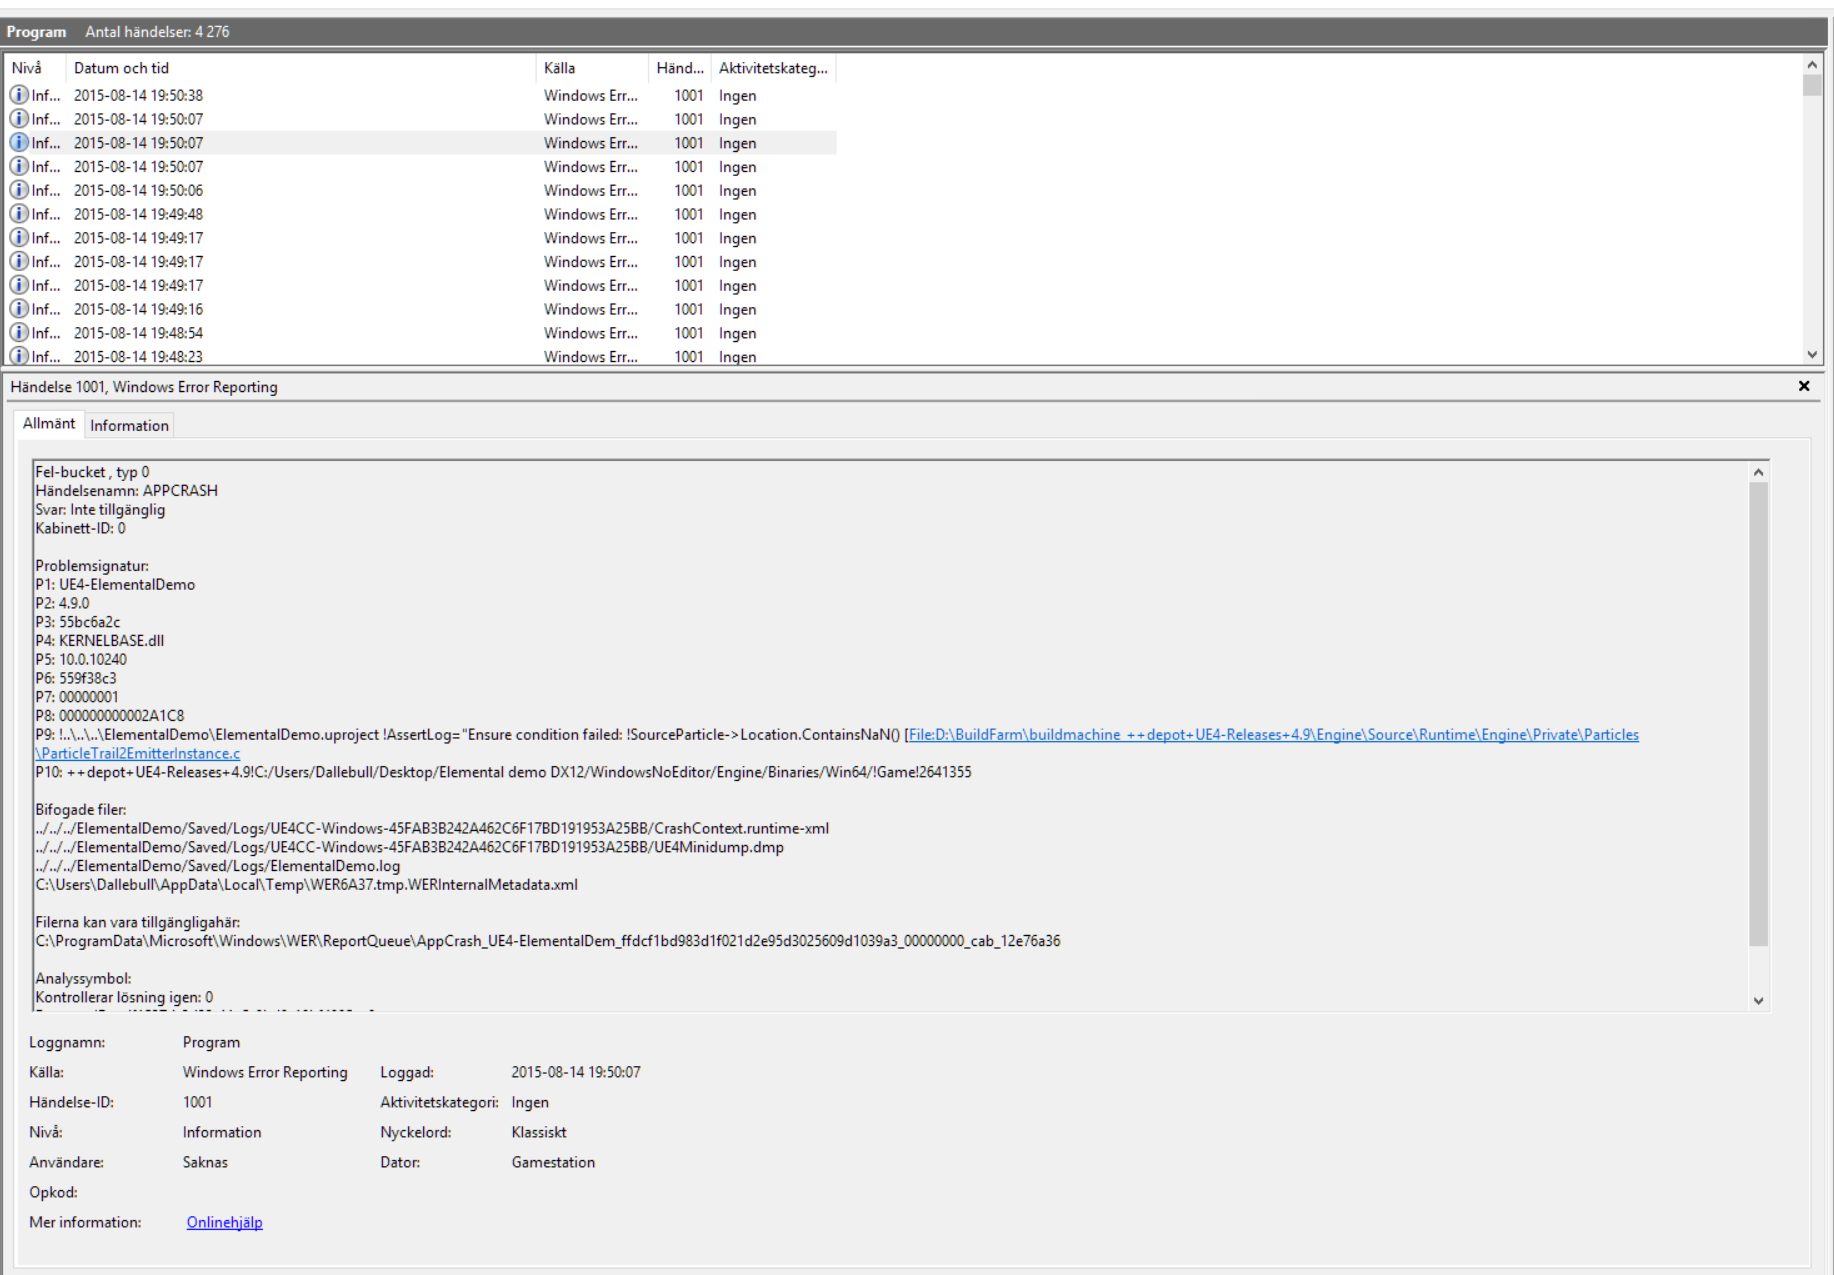
Task: Sort events by the Källa column header
Action: [x=592, y=68]
